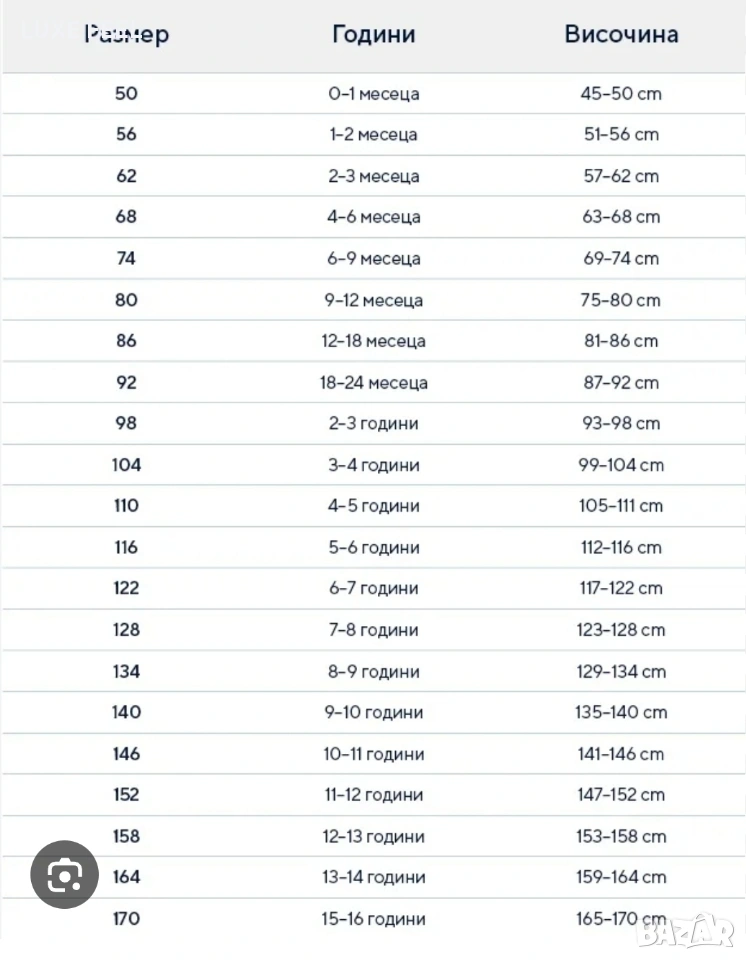Click the Размер column header

click(x=127, y=35)
